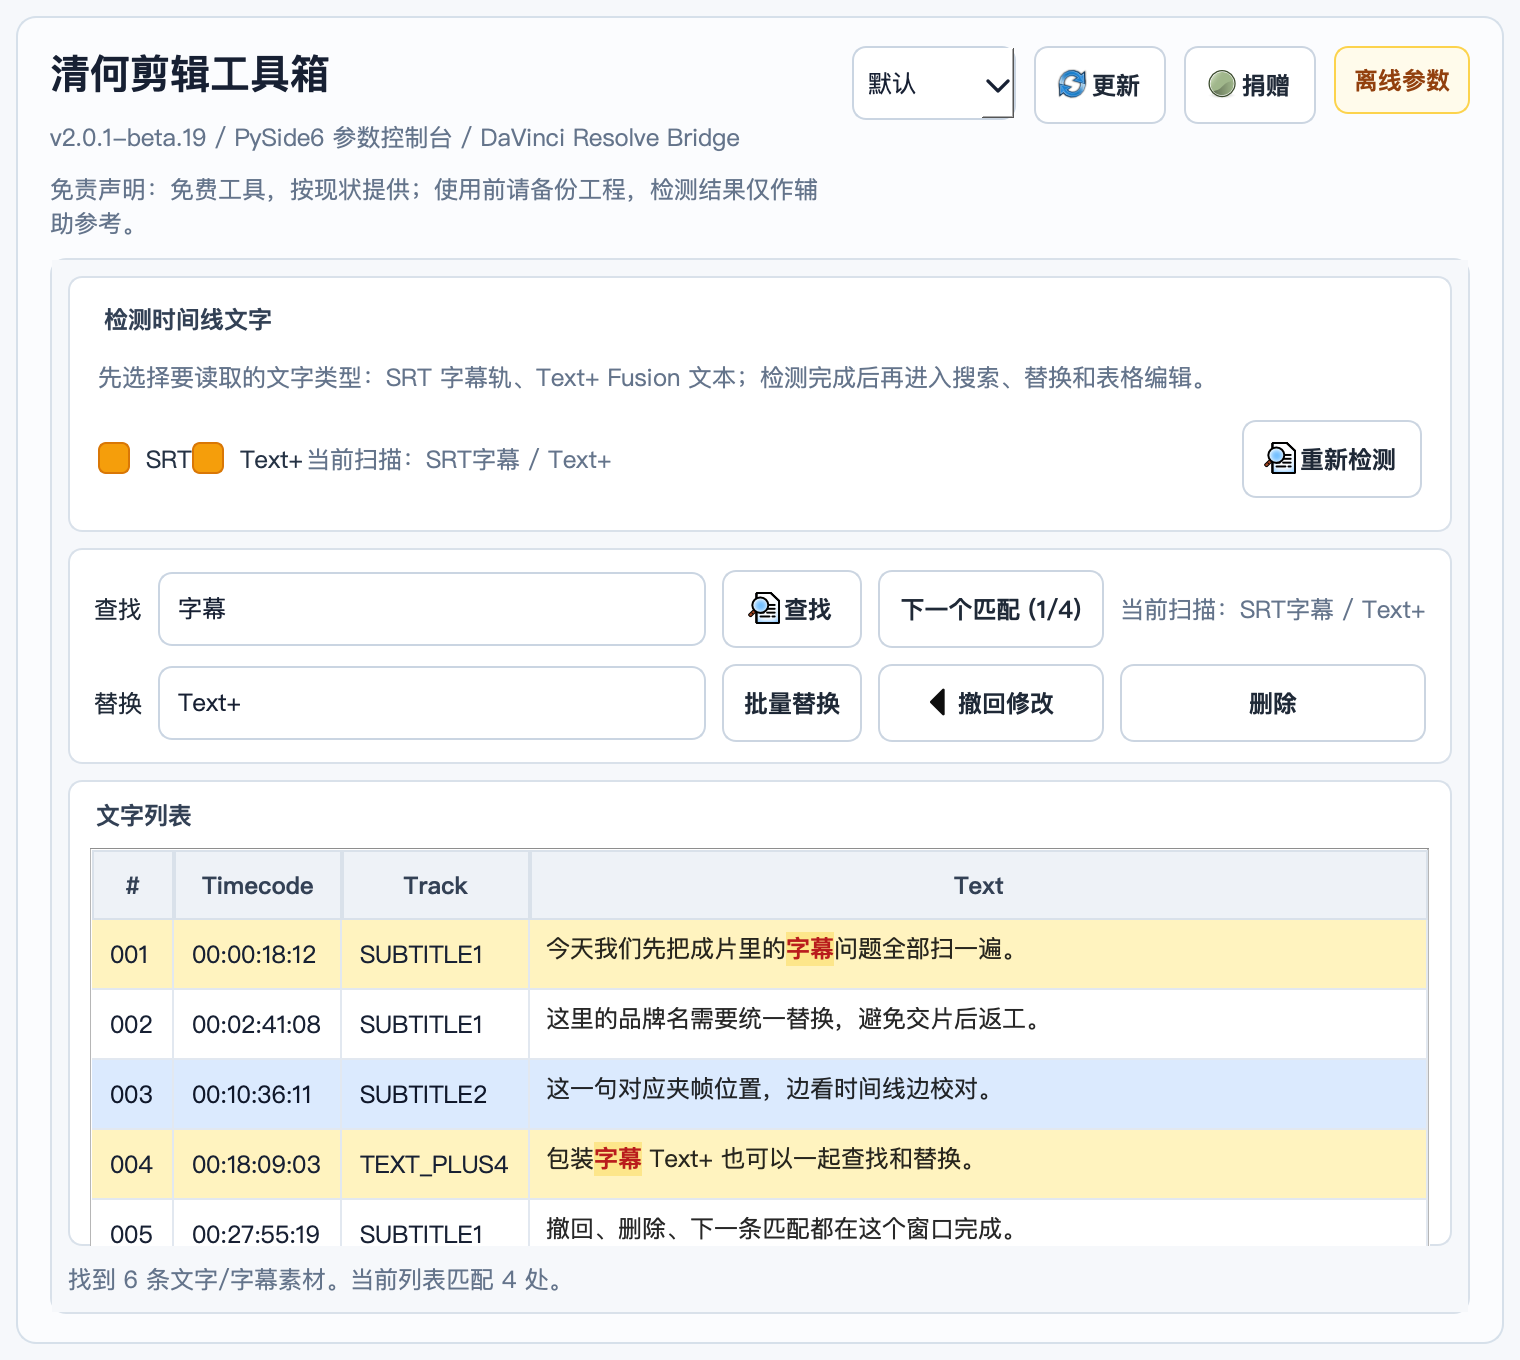The width and height of the screenshot is (1520, 1360).
Task: Click the 离线参数 button
Action: tap(1401, 80)
